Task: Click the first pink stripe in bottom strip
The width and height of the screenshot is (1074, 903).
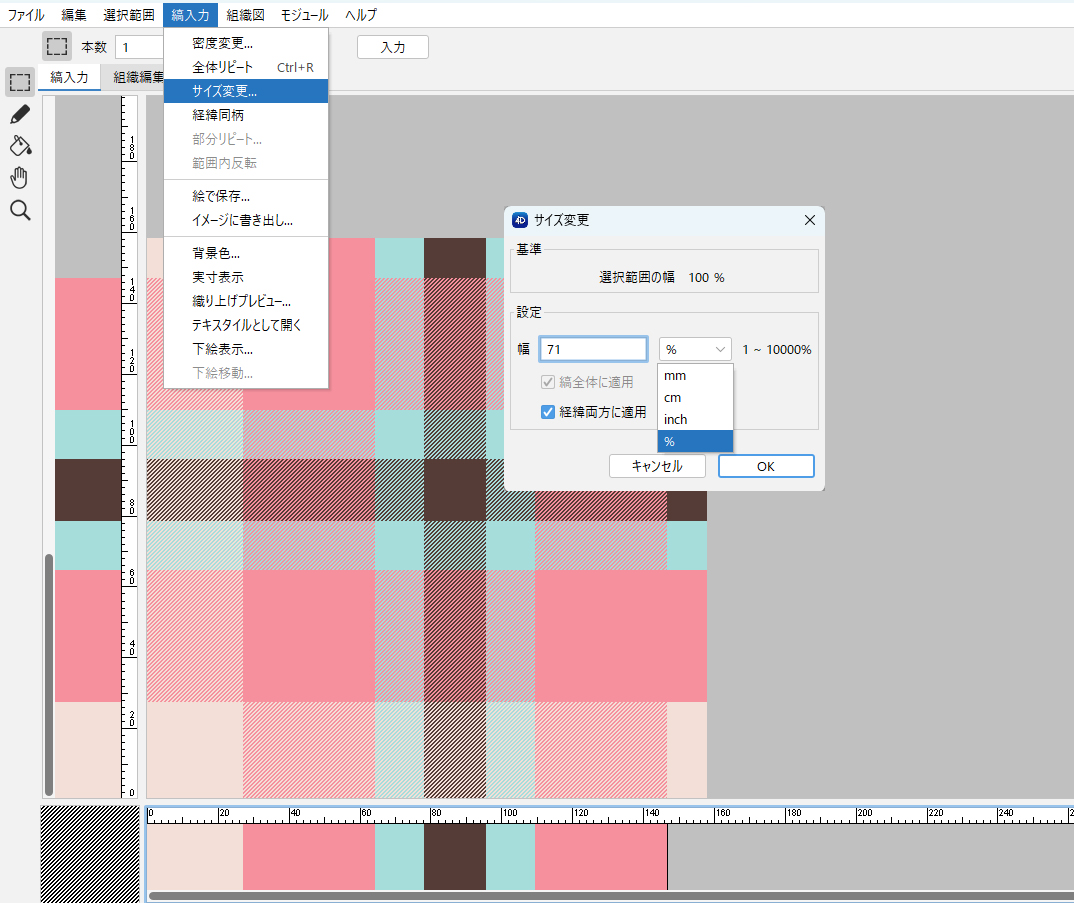Action: [309, 856]
